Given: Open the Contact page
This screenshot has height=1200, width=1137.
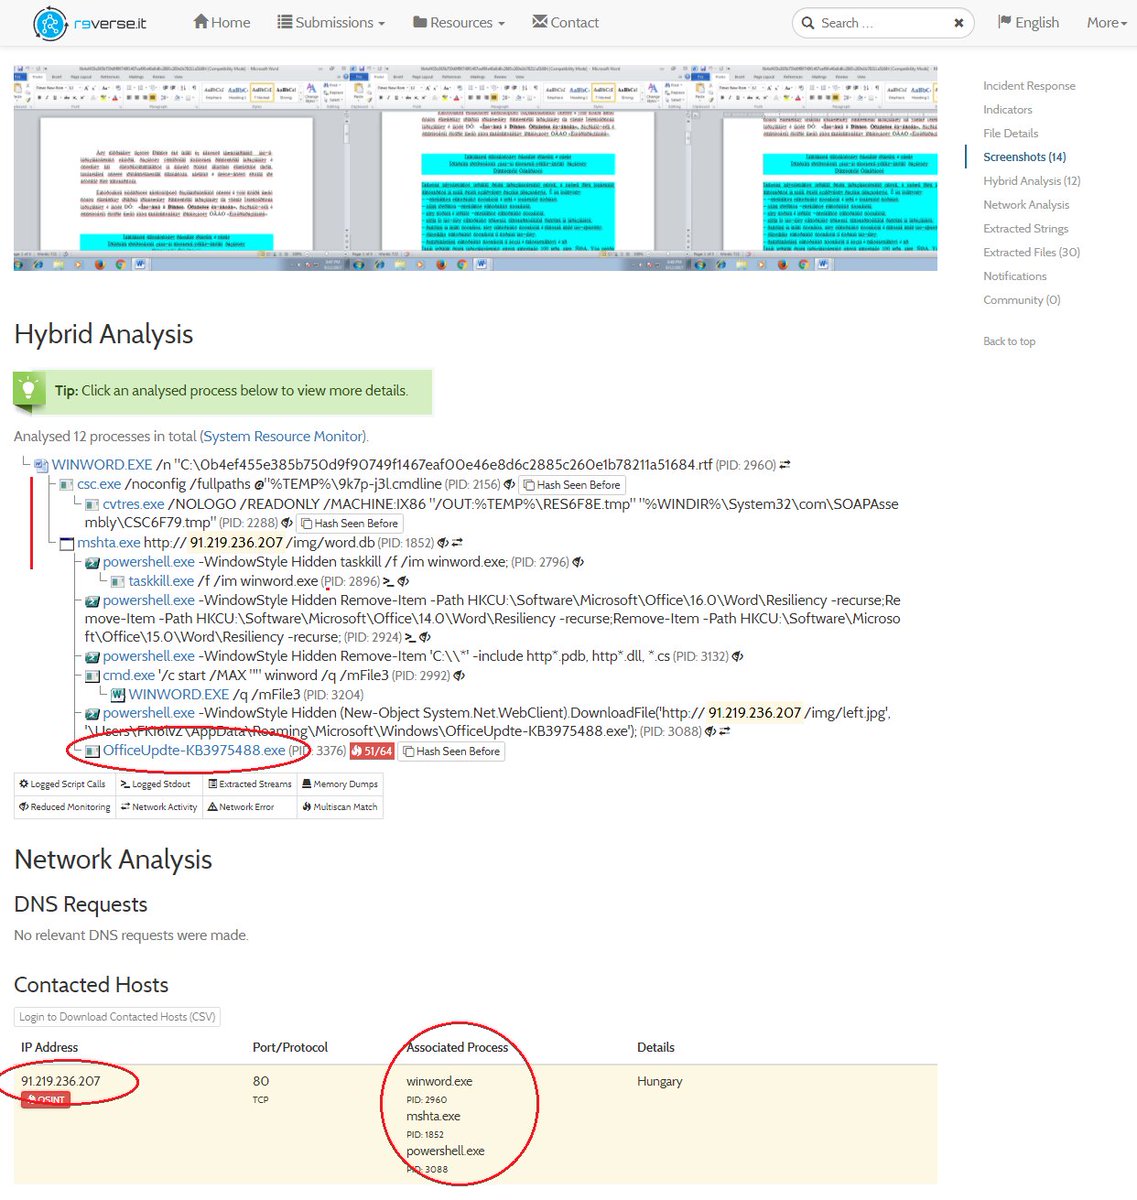Looking at the screenshot, I should (x=565, y=22).
